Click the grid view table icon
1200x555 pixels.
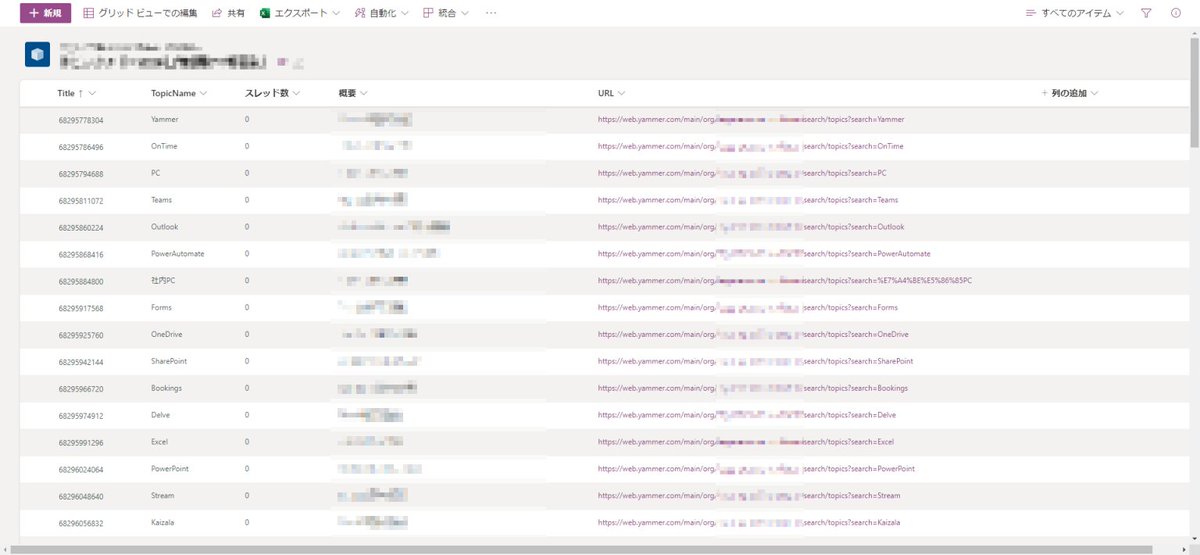coord(89,13)
